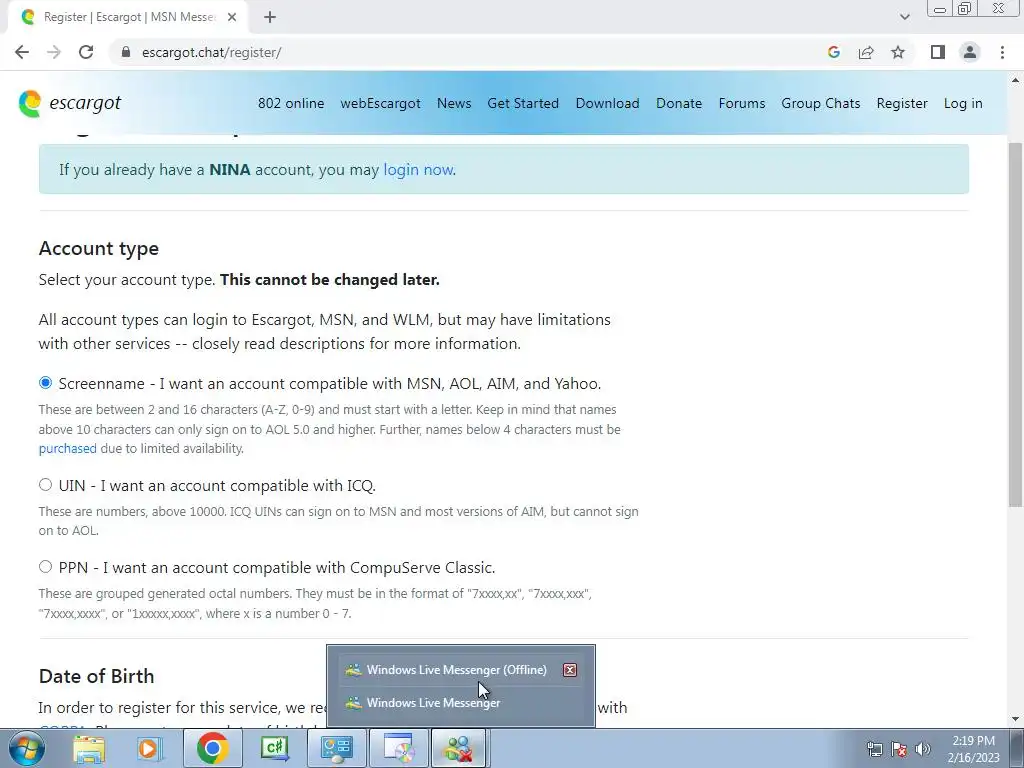
Task: Visit the Forums link
Action: 742,103
